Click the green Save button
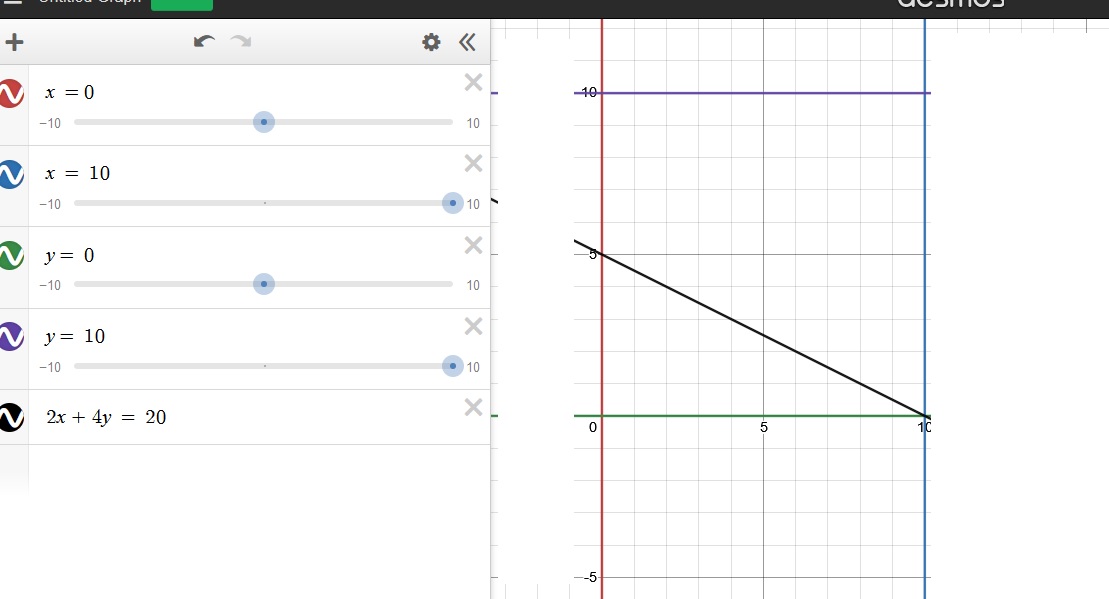Image resolution: width=1109 pixels, height=599 pixels. click(x=181, y=4)
